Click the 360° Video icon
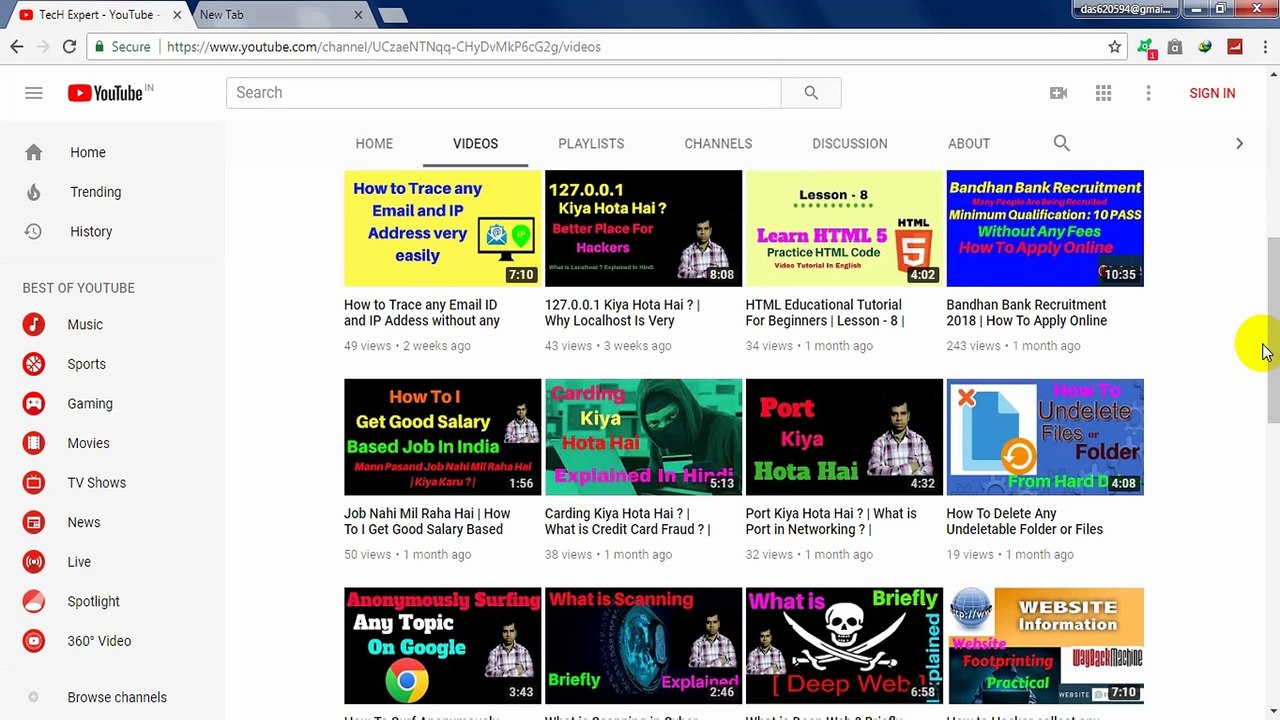Image resolution: width=1280 pixels, height=720 pixels. point(34,641)
